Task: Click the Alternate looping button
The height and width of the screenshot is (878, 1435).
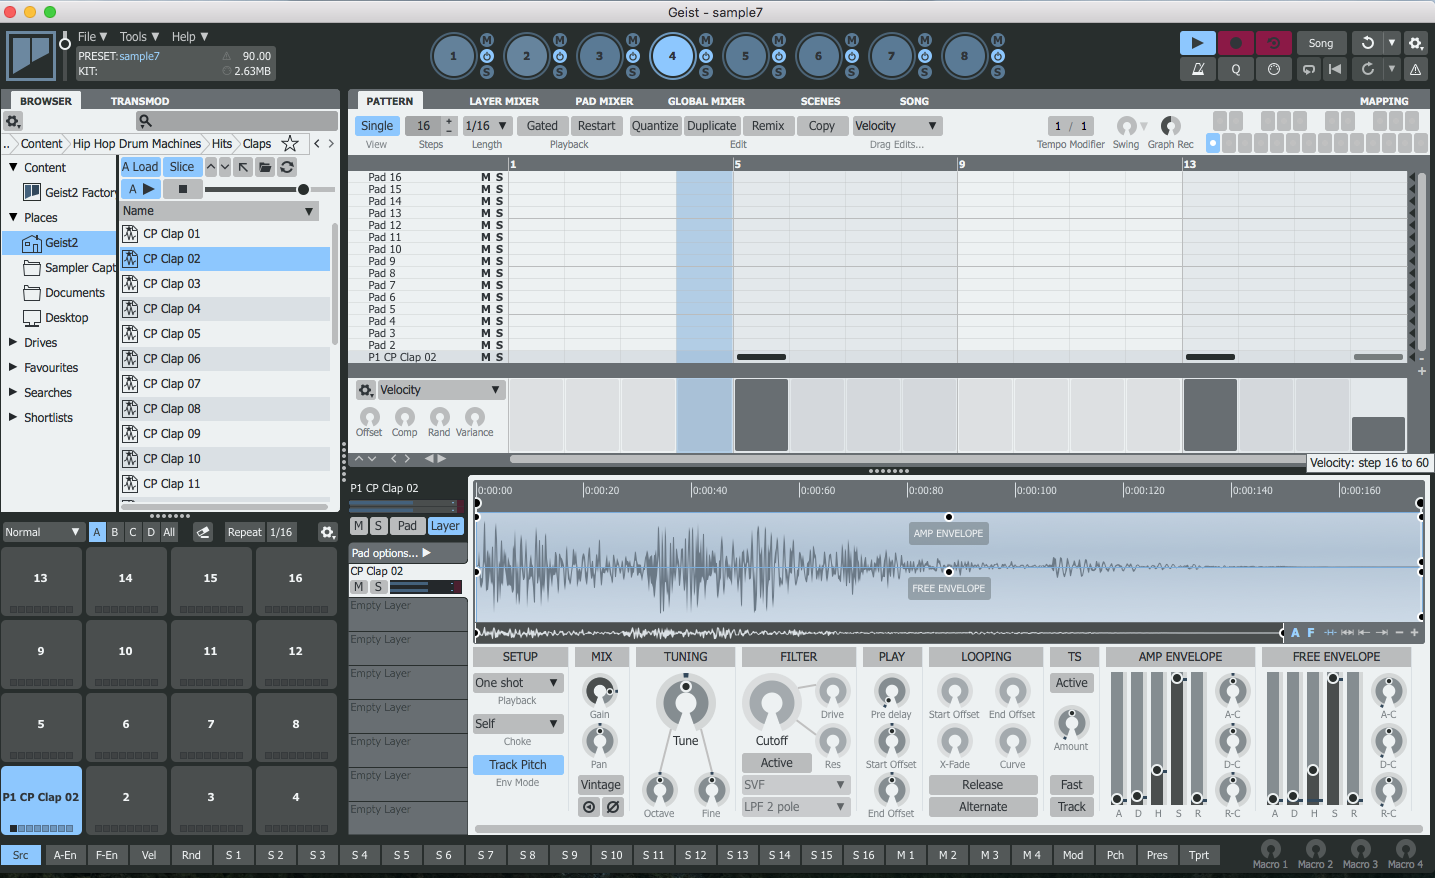Action: point(983,807)
